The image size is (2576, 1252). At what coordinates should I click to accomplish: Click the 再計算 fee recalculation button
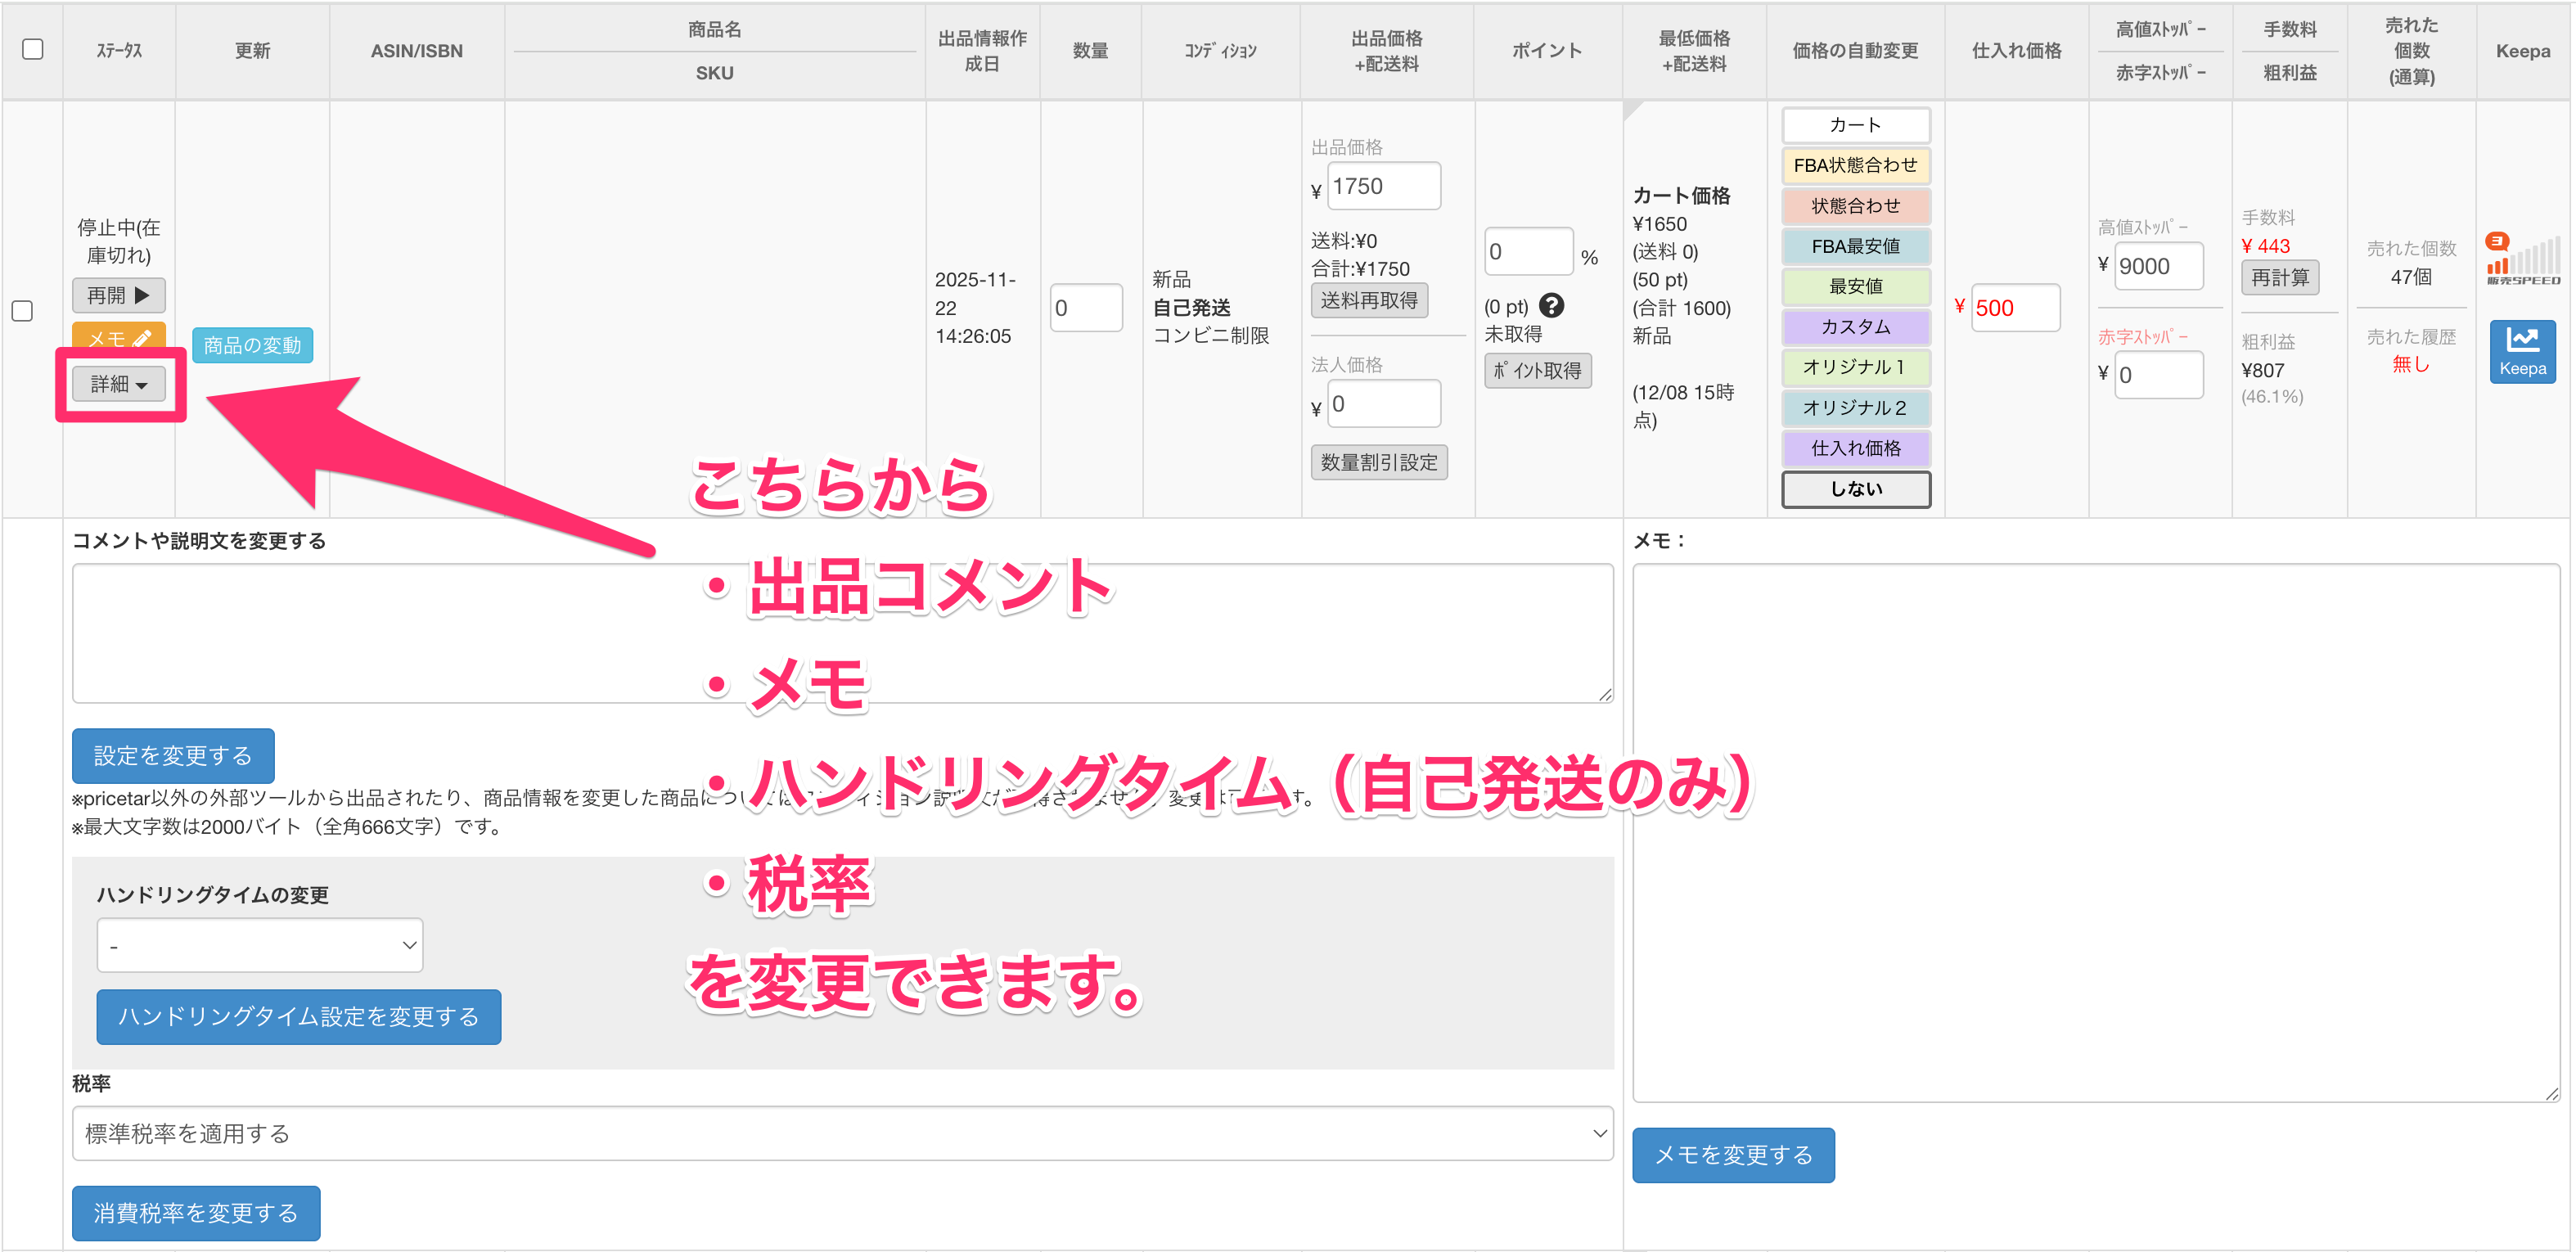tap(2279, 277)
